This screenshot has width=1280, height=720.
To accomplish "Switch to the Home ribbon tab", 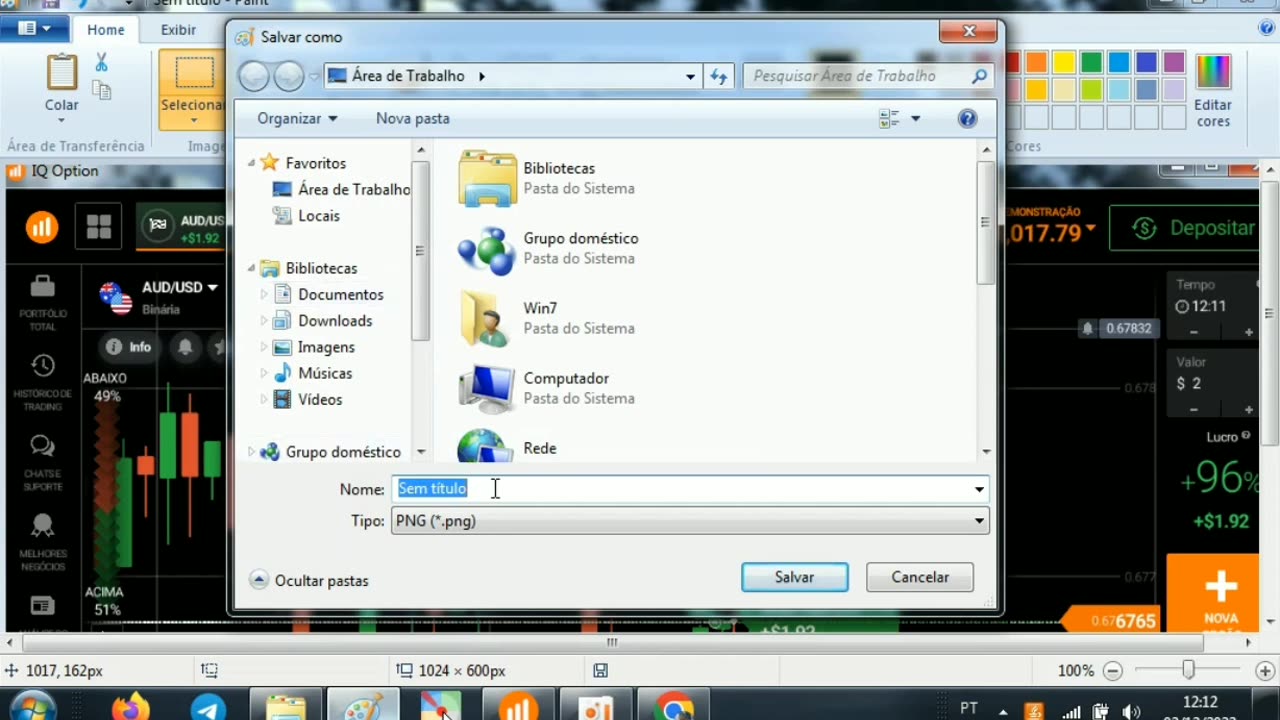I will 106,30.
